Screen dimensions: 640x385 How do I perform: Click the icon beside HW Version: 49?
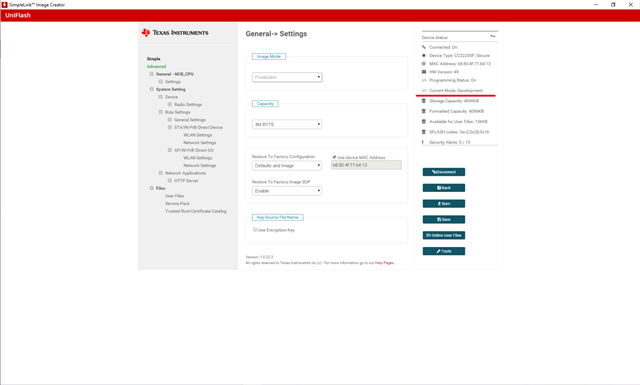424,72
